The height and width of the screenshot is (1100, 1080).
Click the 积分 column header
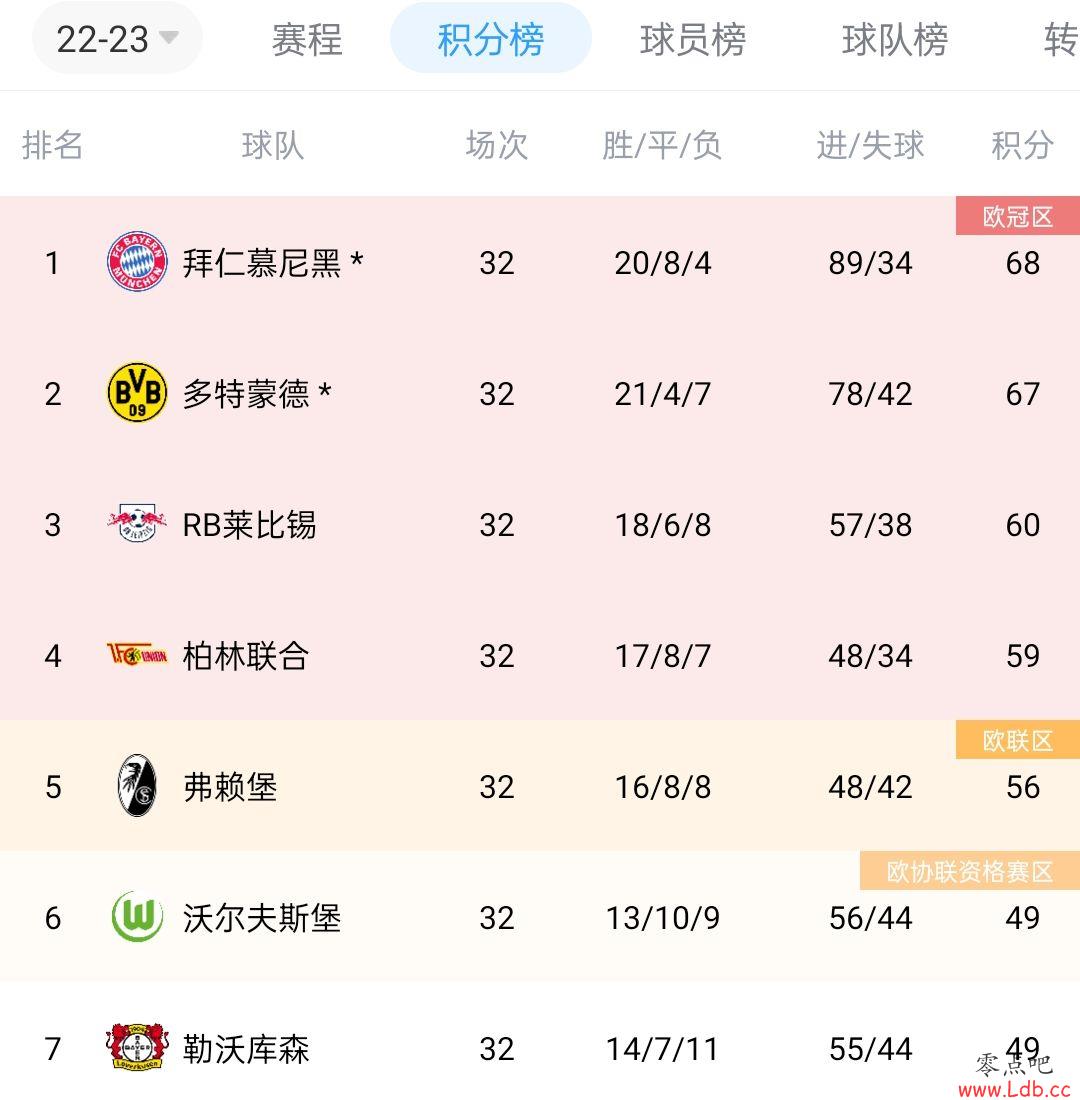pos(1022,145)
